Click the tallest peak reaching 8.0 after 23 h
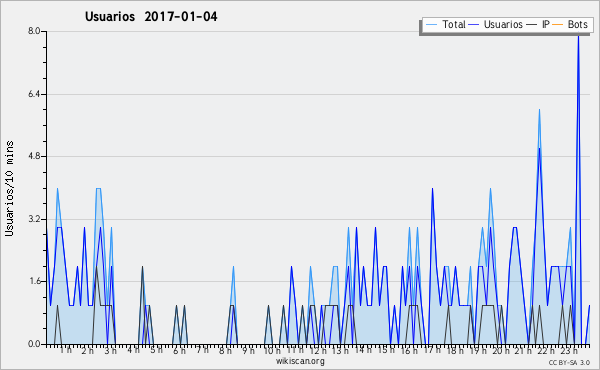 tap(578, 36)
